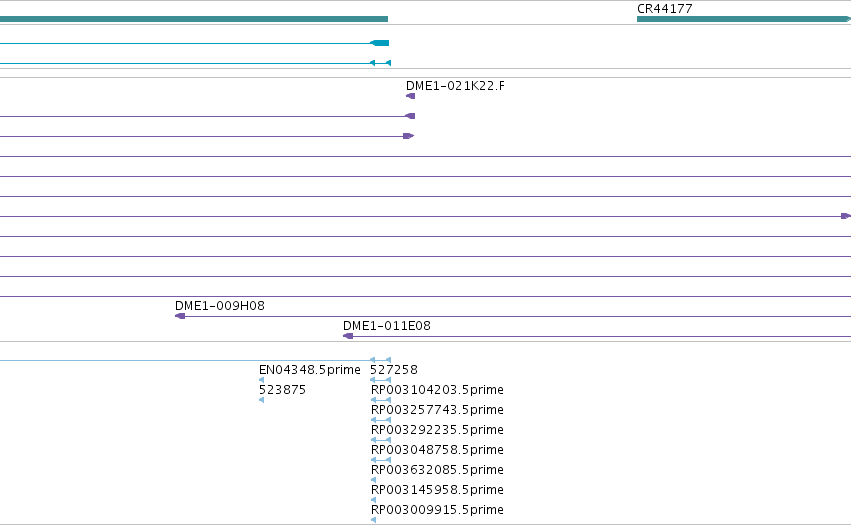The image size is (851, 525).
Task: Click the DME1-009H08 label
Action: pyautogui.click(x=220, y=306)
